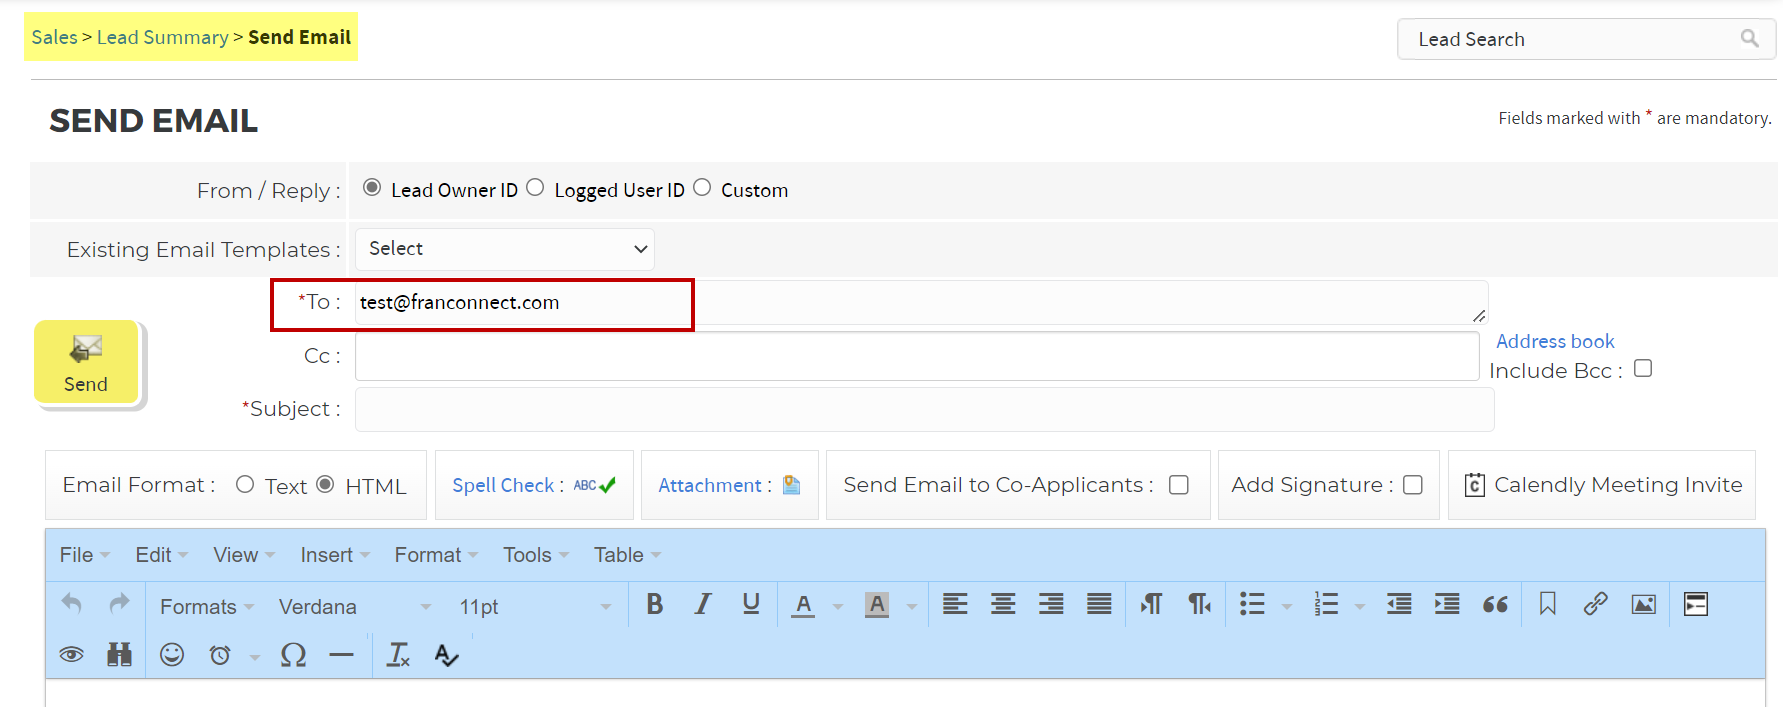Viewport: 1783px width, 707px height.
Task: Align text right
Action: coord(1051,604)
